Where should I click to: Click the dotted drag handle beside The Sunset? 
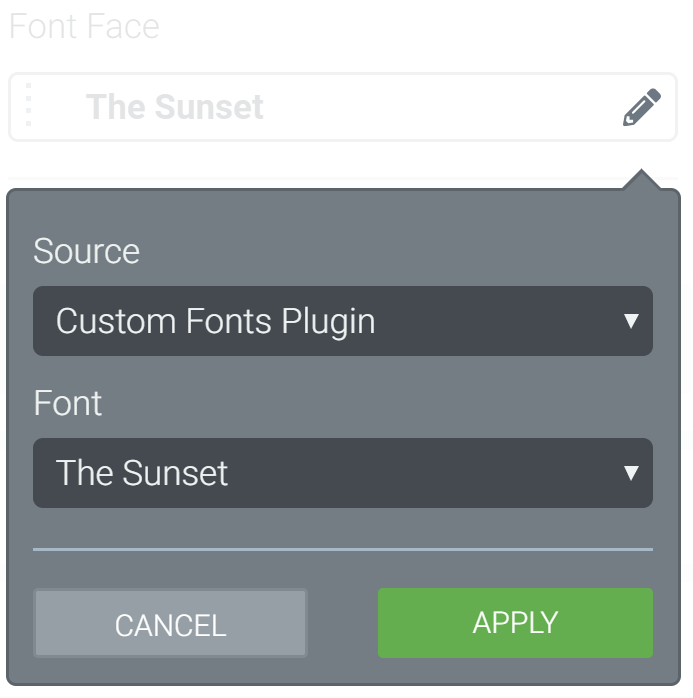coord(29,106)
